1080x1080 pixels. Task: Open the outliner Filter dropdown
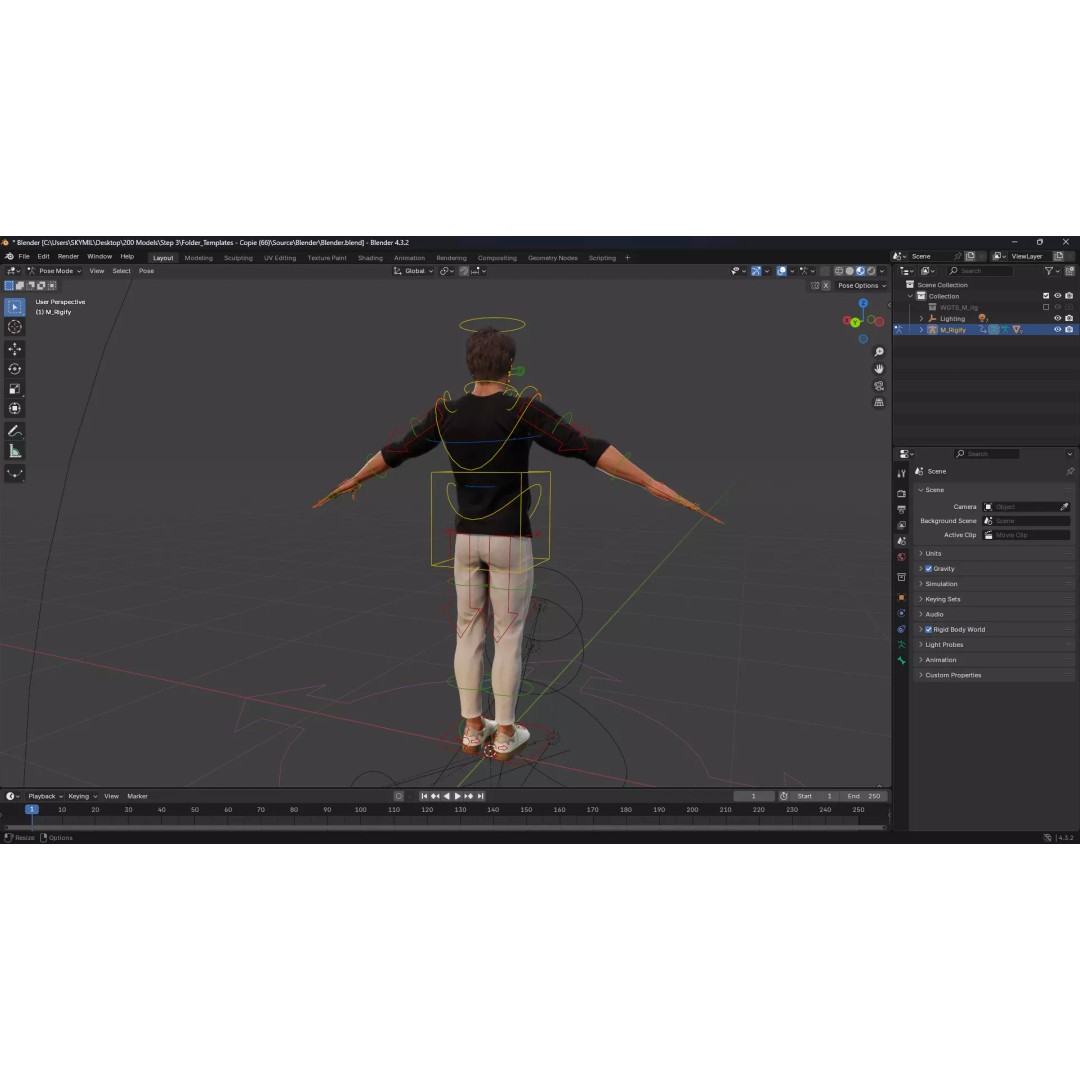pos(1052,271)
